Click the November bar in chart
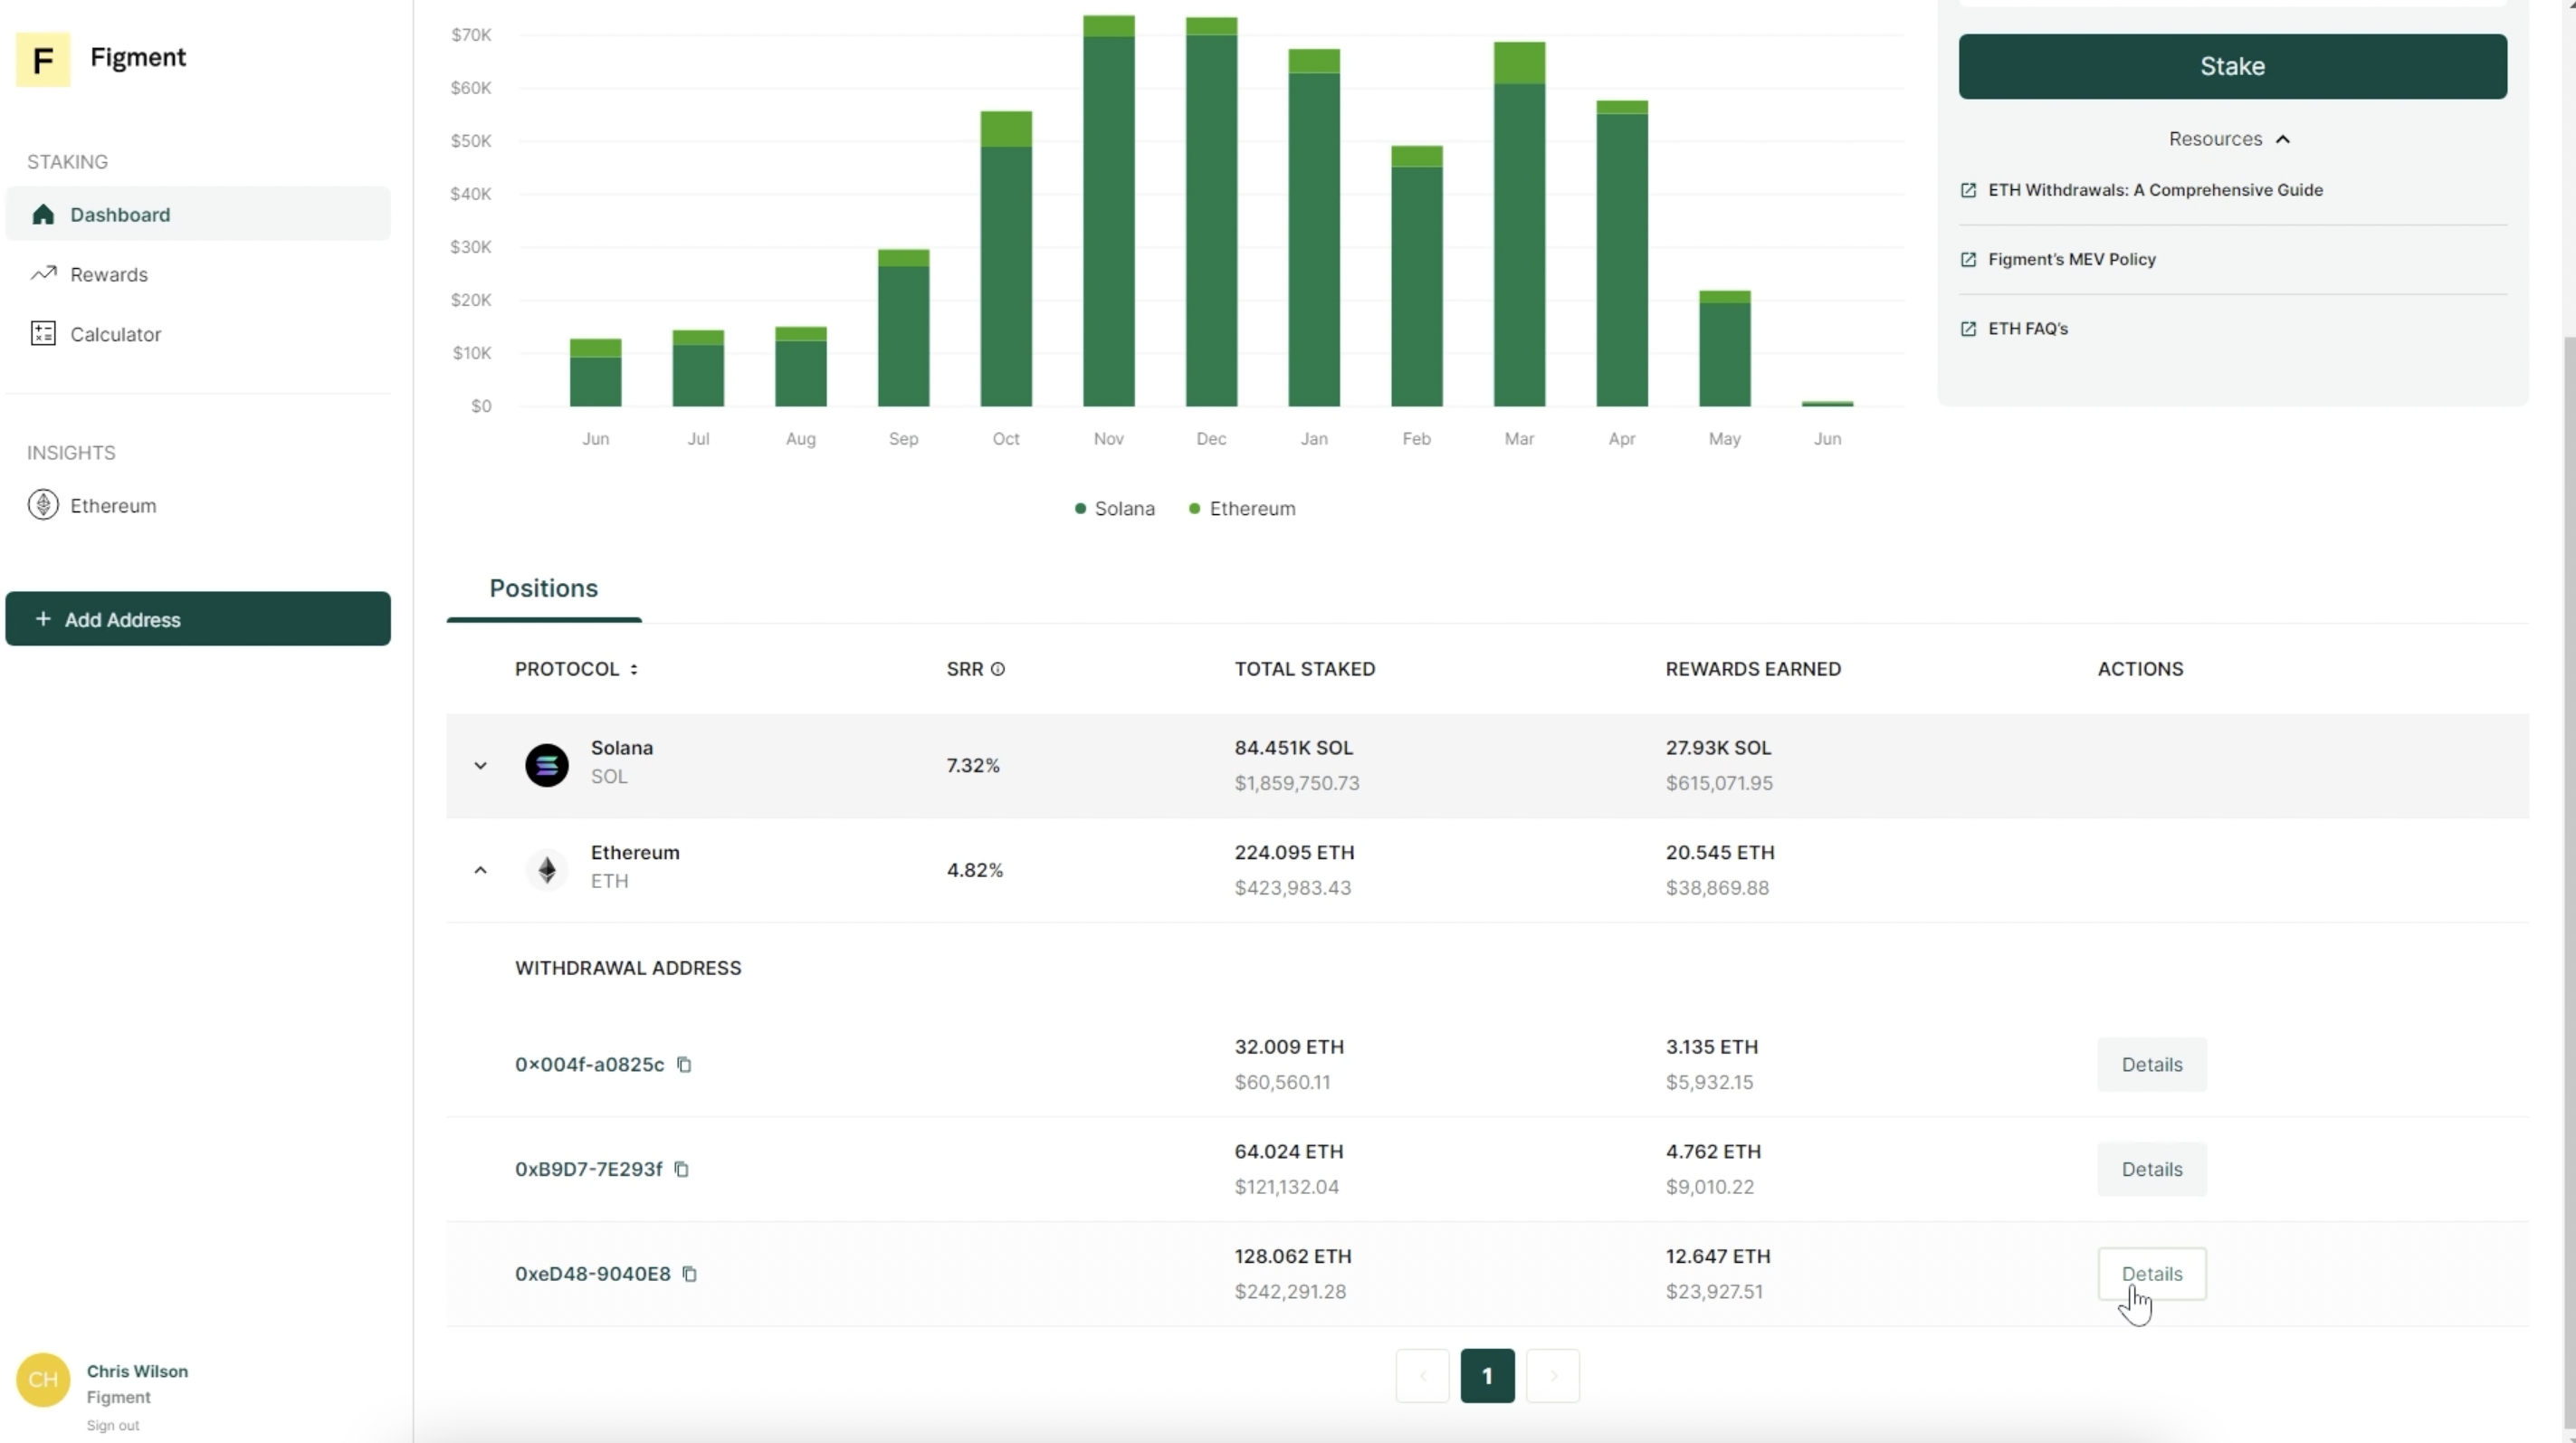2576x1443 pixels. click(x=1108, y=211)
